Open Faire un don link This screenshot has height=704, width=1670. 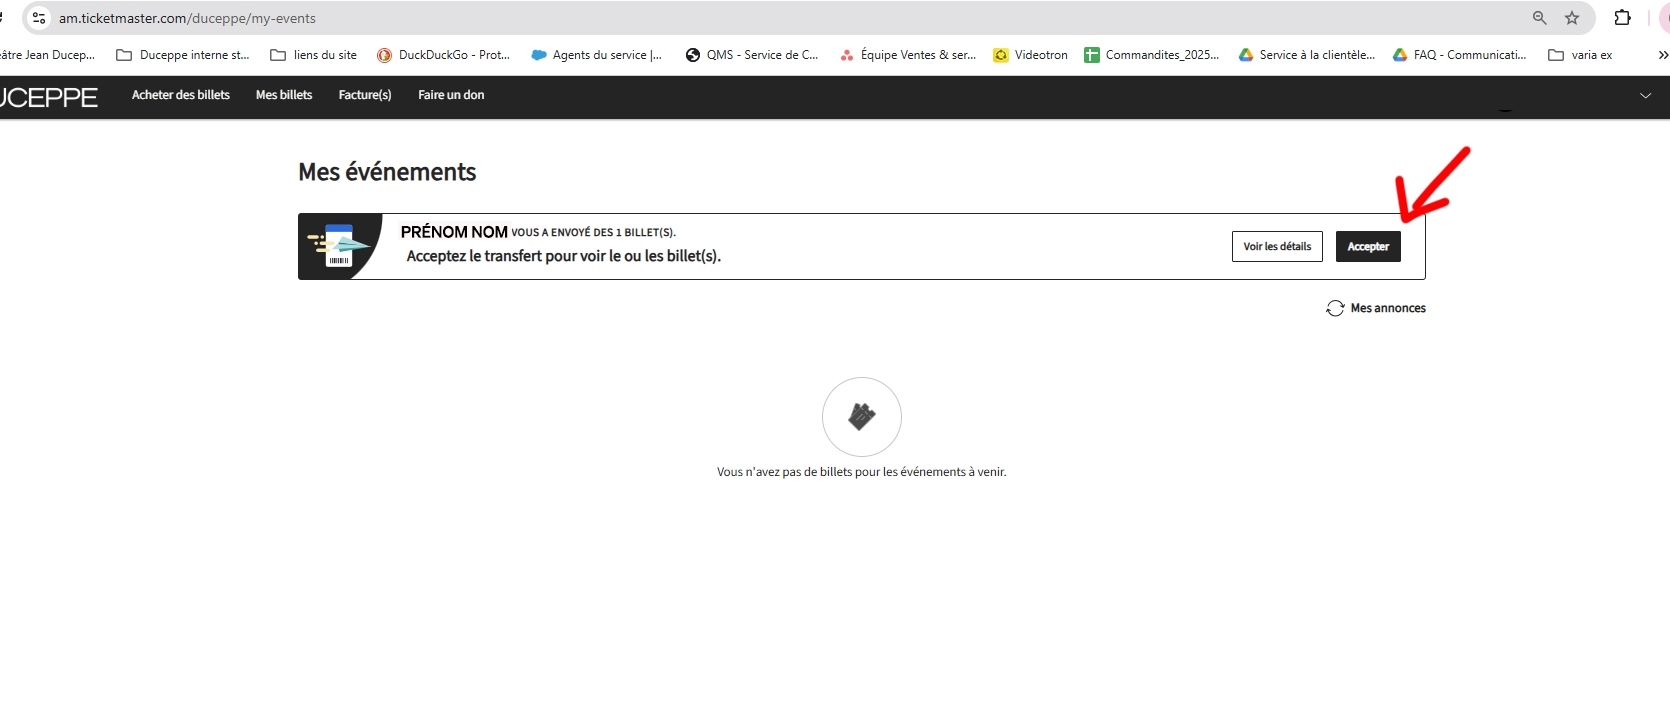click(451, 95)
